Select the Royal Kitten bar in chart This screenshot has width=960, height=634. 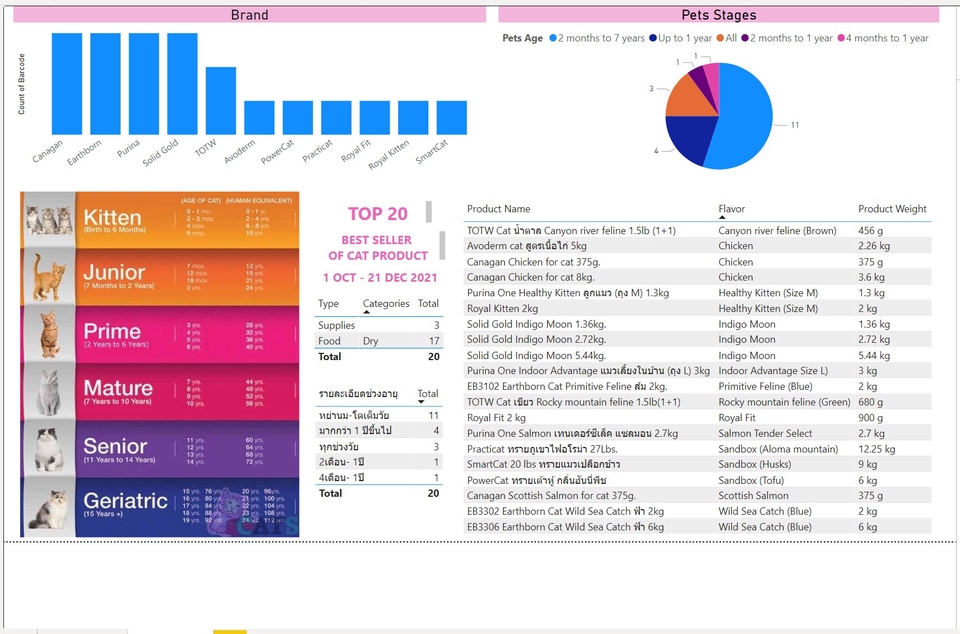413,118
